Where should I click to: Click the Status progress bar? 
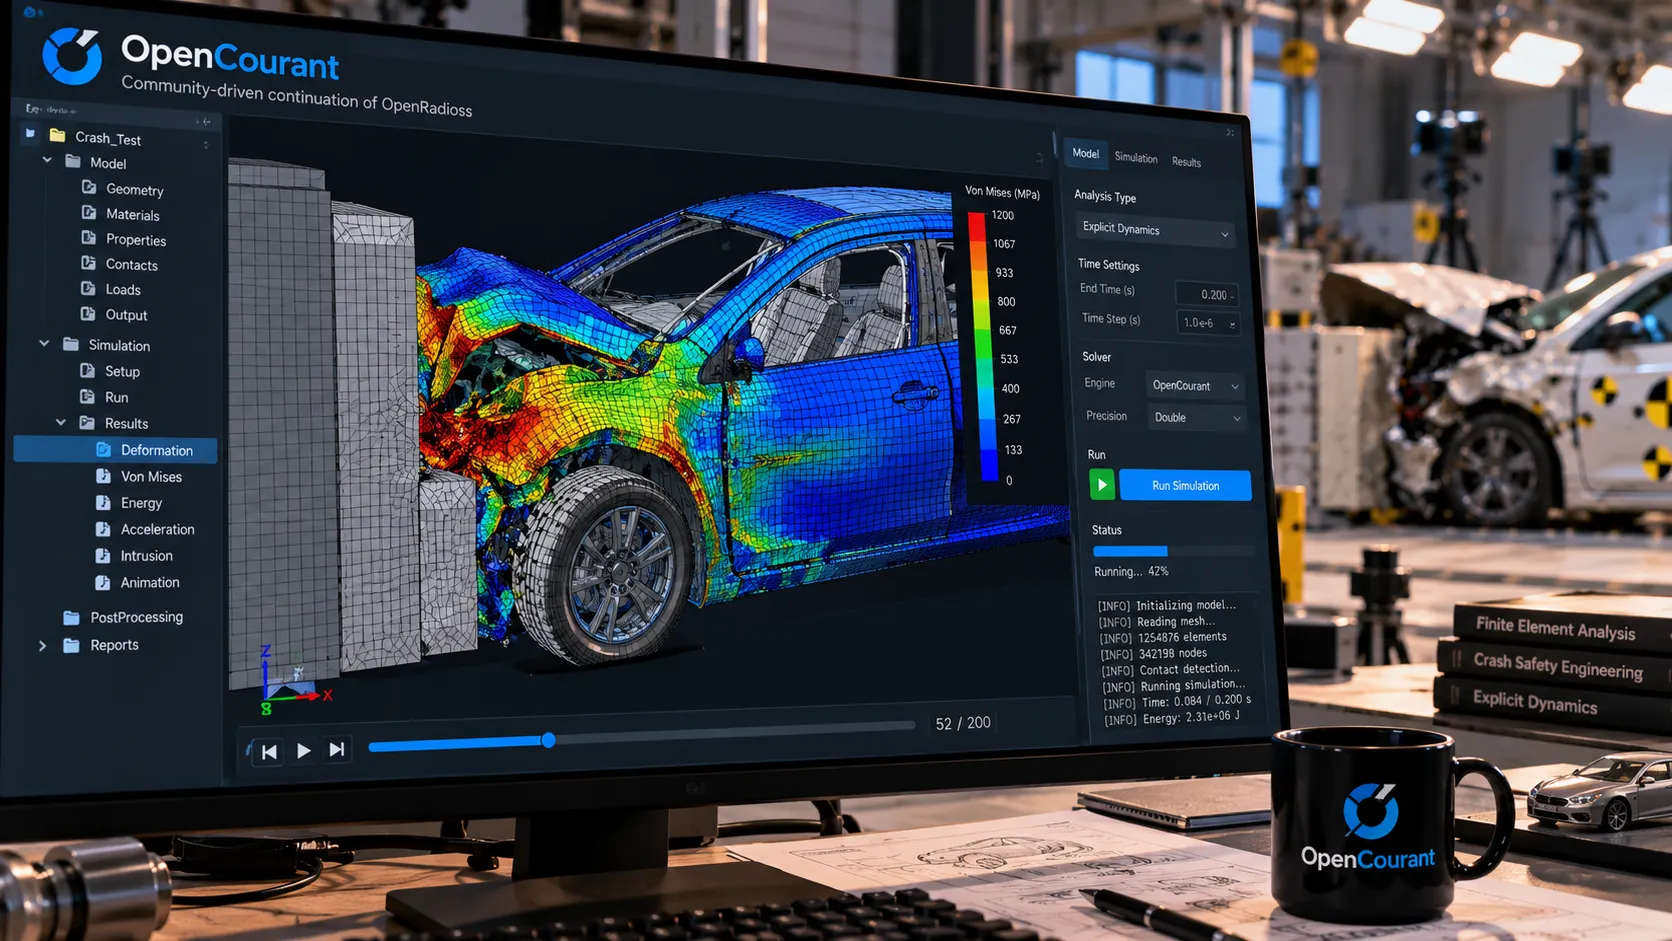pyautogui.click(x=1173, y=551)
